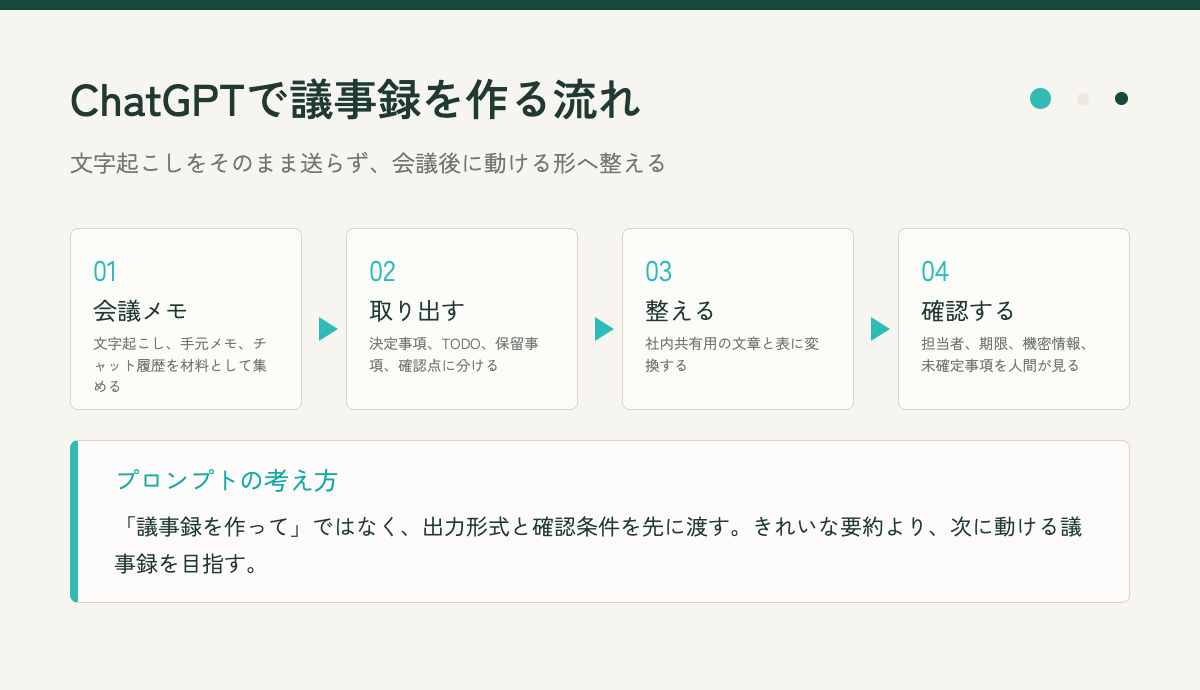
Task: Click the heading "プロンプトの考え方"
Action: [x=227, y=480]
